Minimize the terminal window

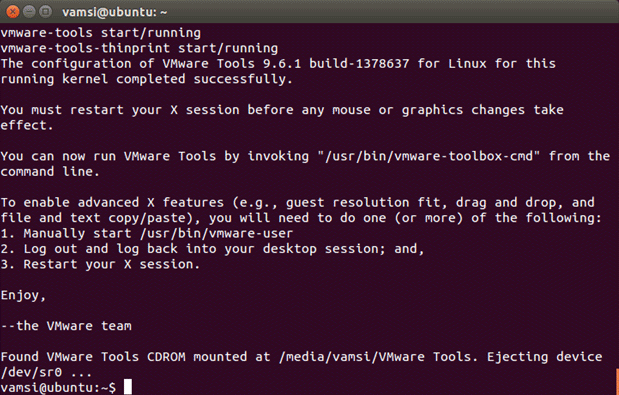(x=29, y=12)
